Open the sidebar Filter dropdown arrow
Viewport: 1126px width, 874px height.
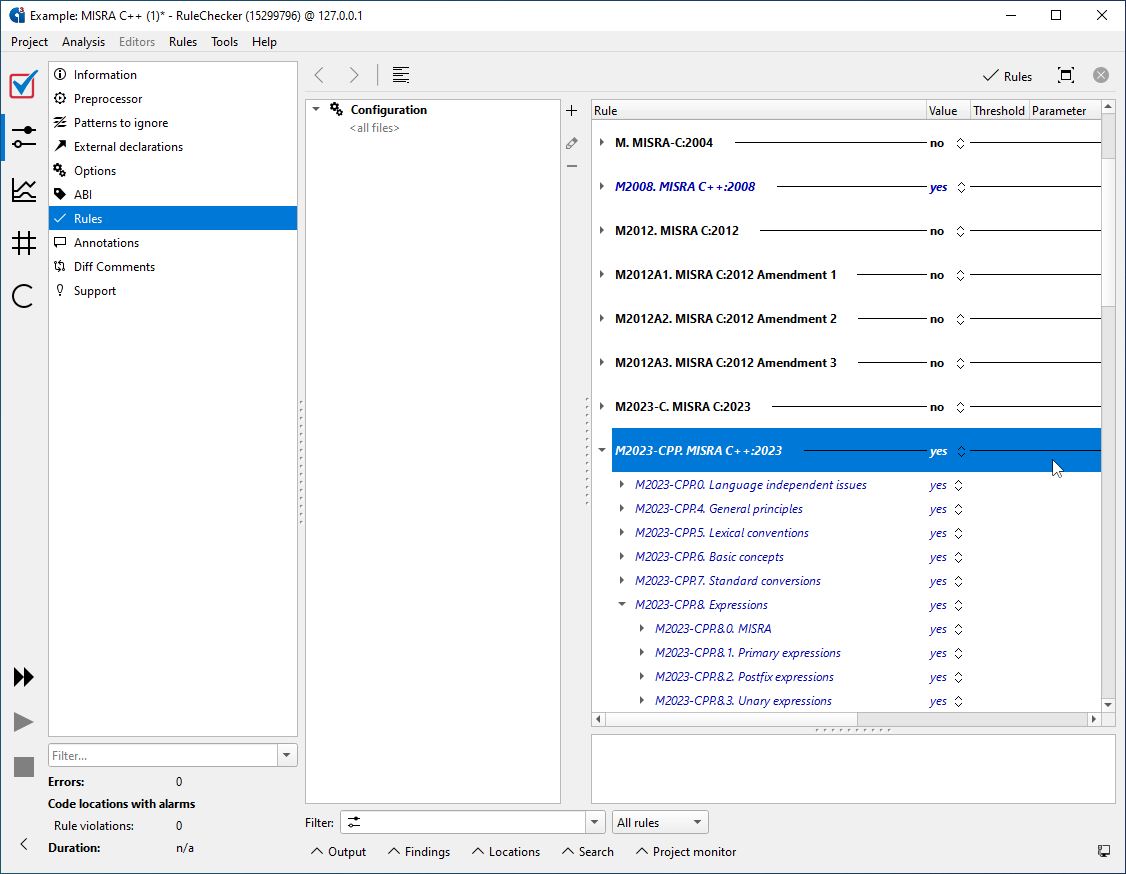[287, 756]
